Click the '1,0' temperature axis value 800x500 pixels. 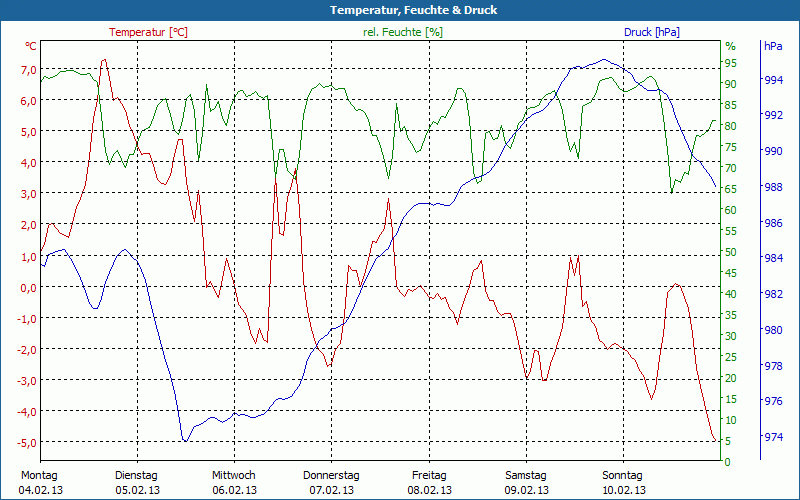(x=28, y=256)
